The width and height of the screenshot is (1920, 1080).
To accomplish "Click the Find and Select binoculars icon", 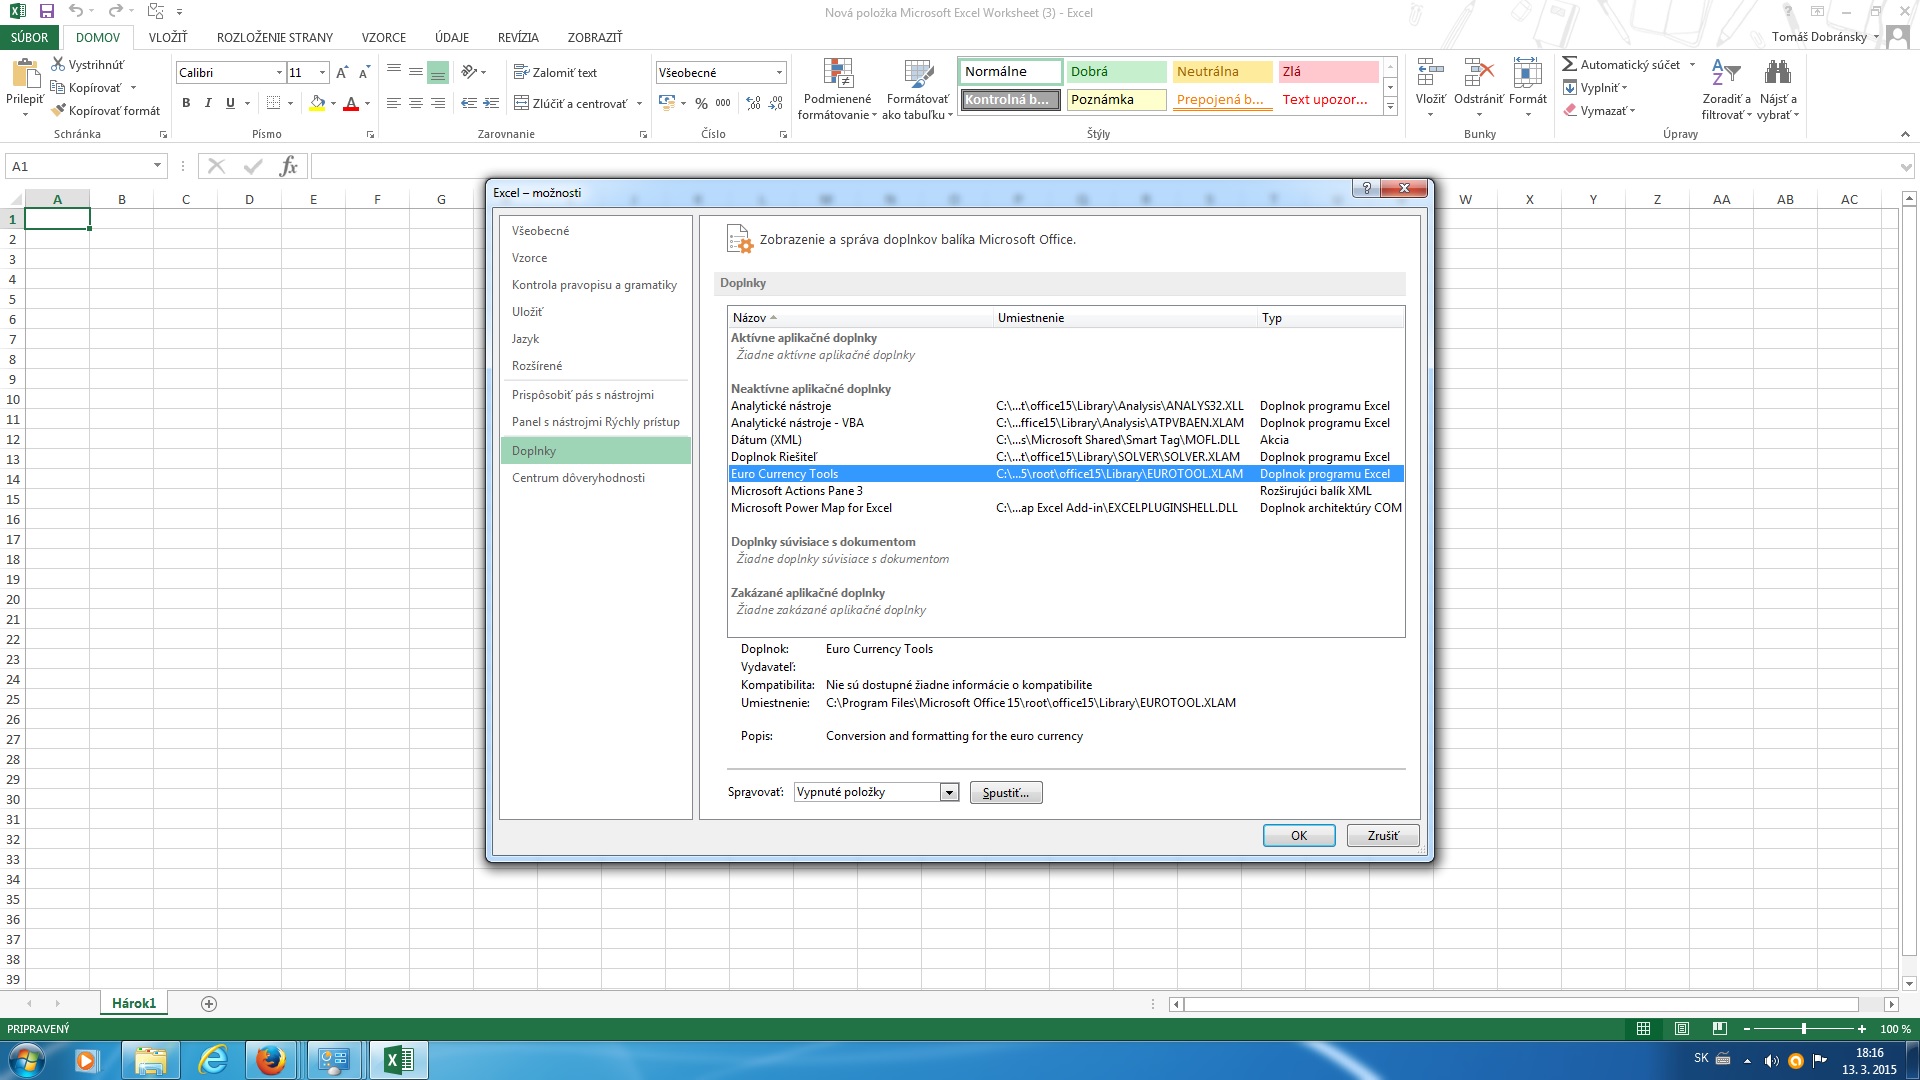I will [1777, 73].
